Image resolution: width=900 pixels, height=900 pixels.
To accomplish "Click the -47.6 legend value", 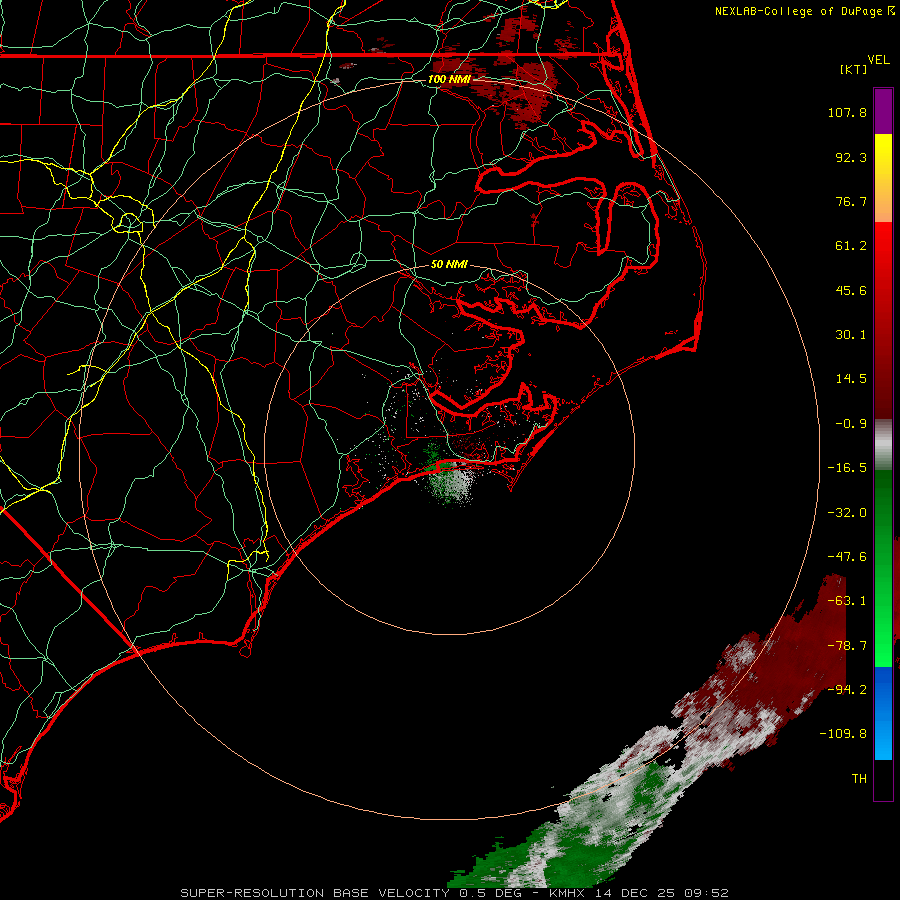I will pos(847,557).
